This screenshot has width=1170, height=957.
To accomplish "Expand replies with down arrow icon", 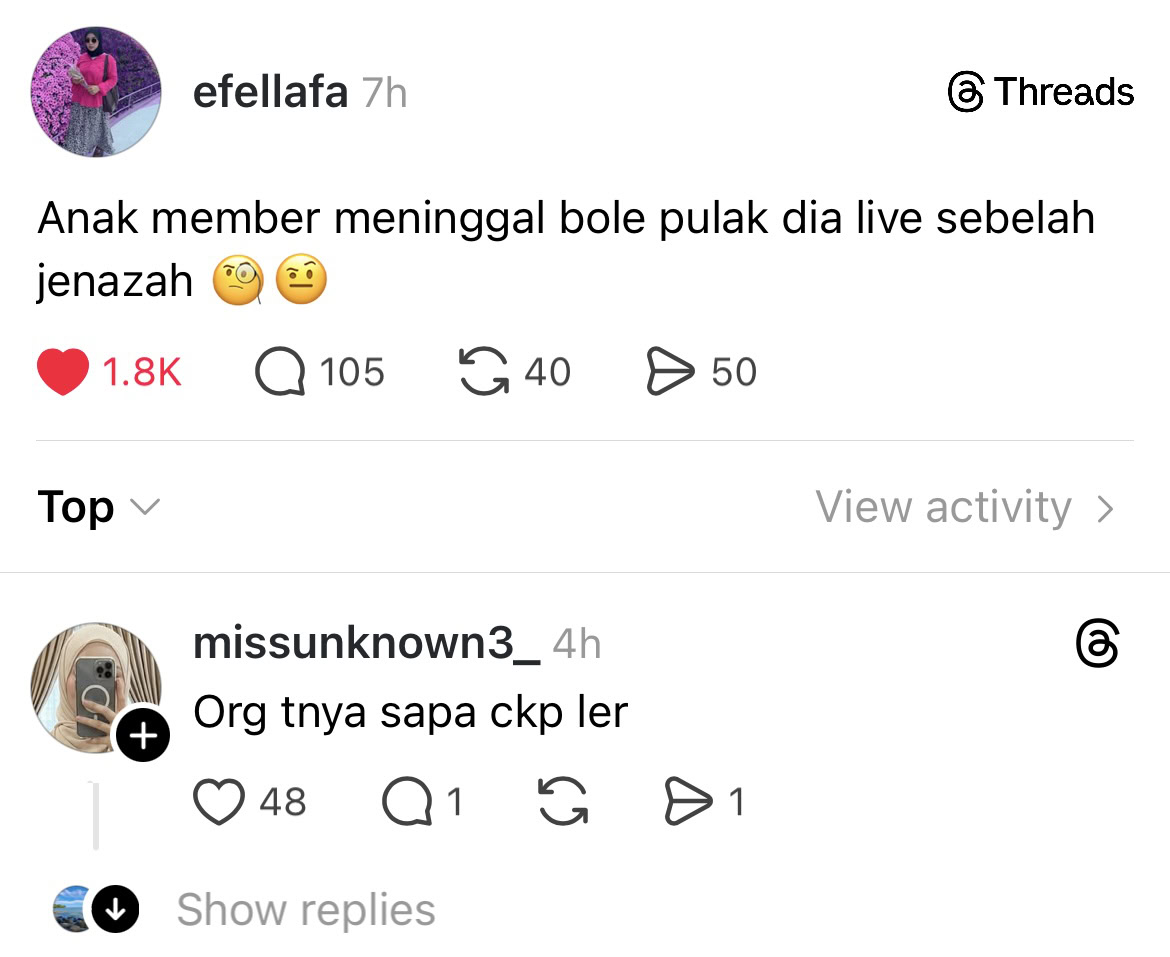I will click(115, 910).
